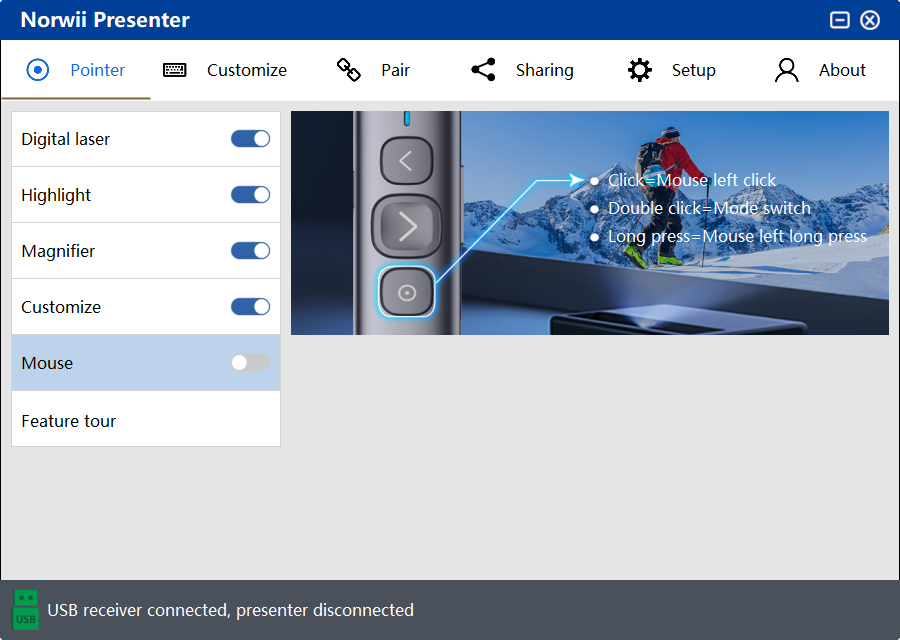Viewport: 900px width, 640px height.
Task: Close the Norwii Presenter window
Action: tap(870, 20)
